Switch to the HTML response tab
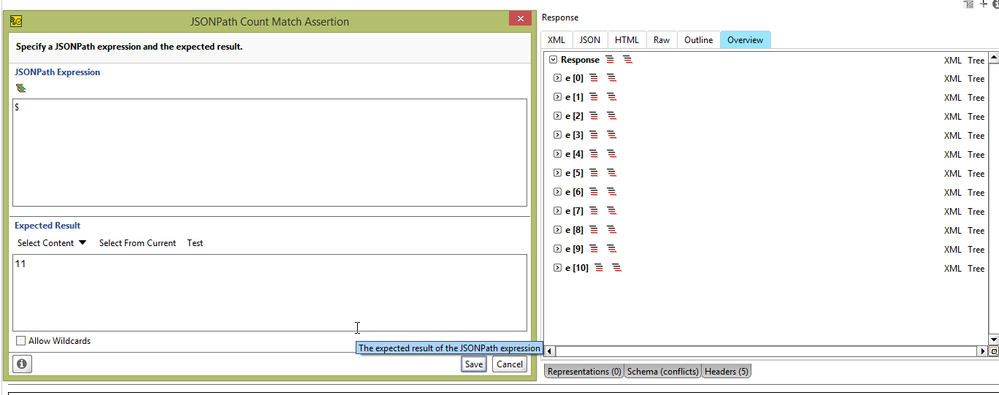999x395 pixels. pyautogui.click(x=627, y=40)
